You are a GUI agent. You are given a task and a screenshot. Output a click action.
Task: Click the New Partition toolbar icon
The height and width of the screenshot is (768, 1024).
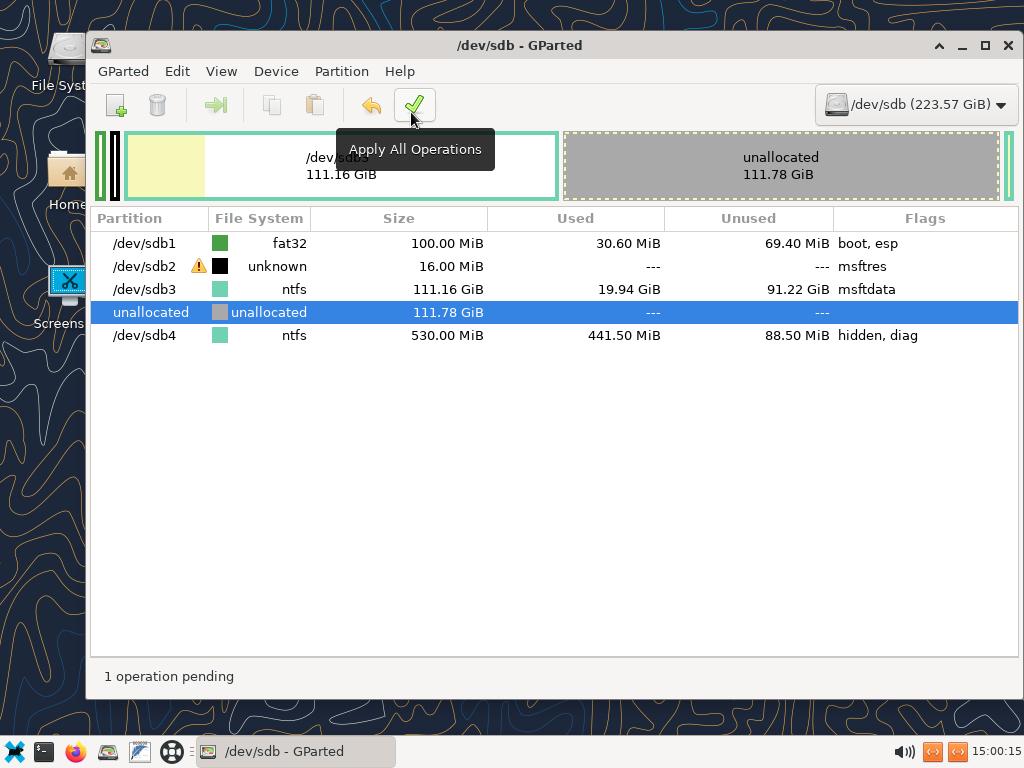[x=116, y=105]
